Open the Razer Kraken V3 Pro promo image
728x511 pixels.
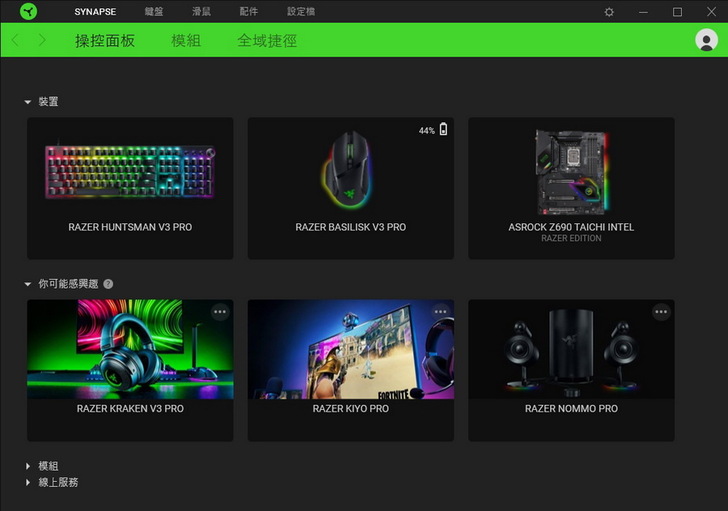pos(130,349)
